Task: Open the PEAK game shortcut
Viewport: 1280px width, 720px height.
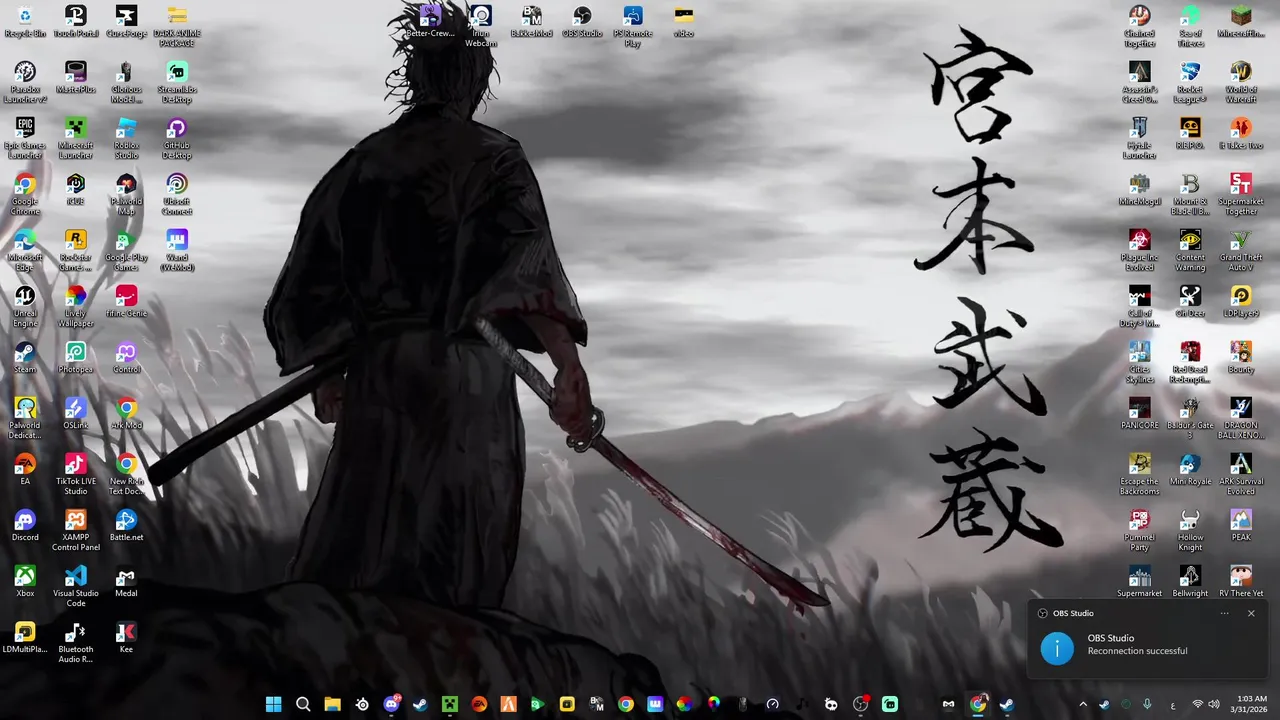Action: [1241, 526]
